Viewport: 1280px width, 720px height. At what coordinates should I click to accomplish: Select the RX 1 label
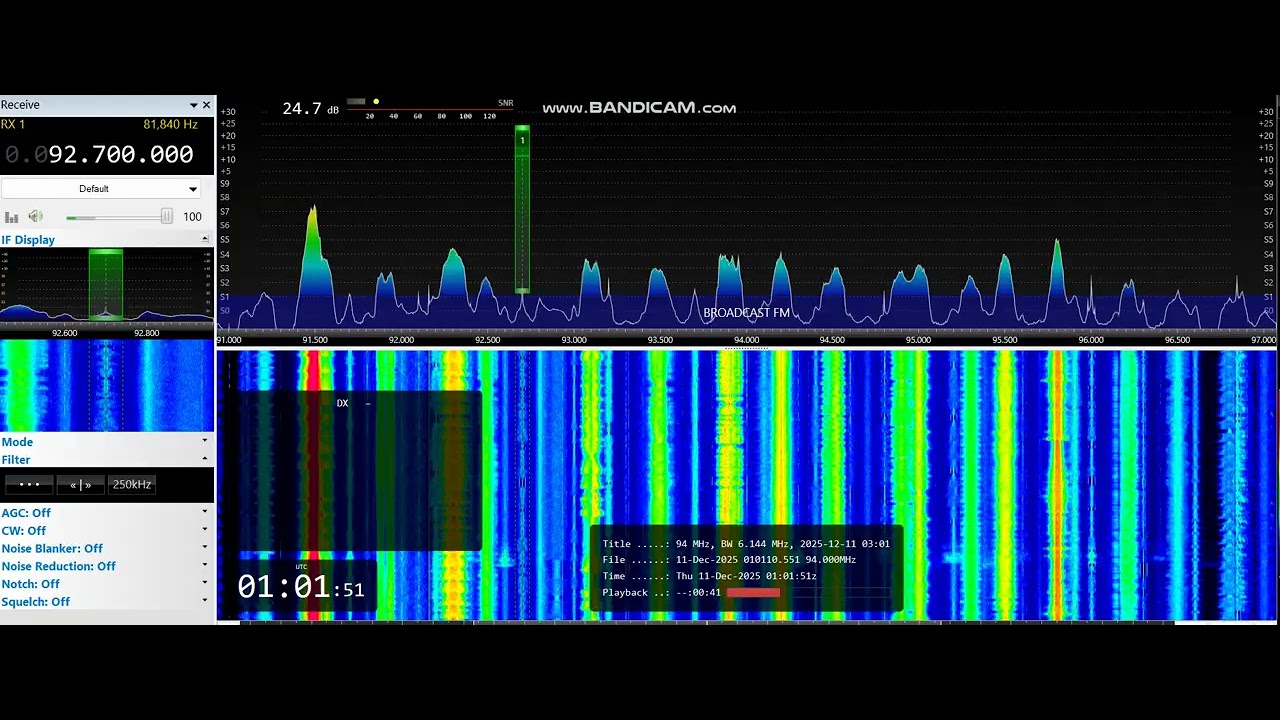[13, 124]
